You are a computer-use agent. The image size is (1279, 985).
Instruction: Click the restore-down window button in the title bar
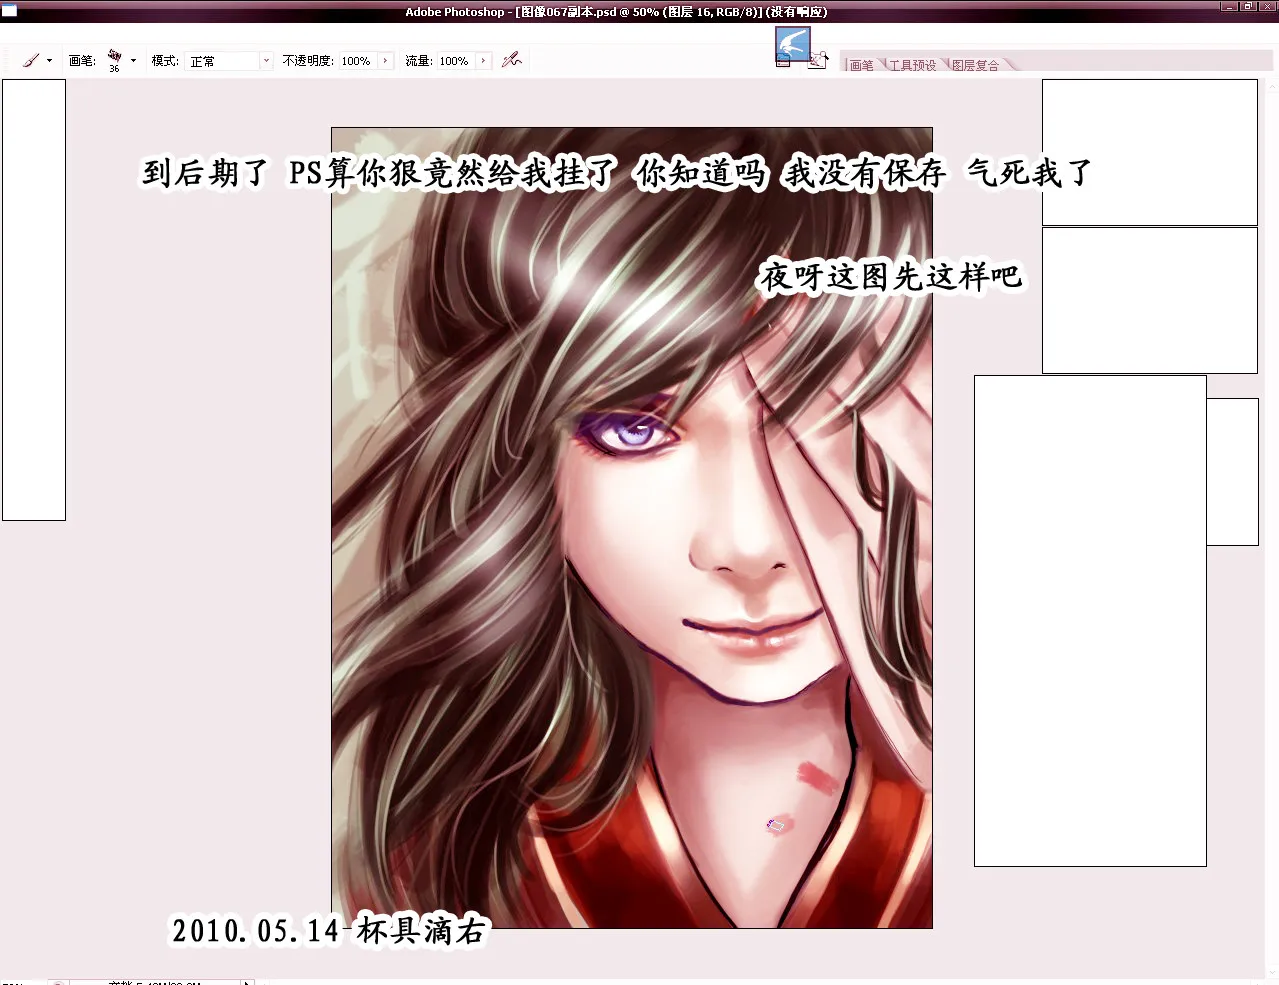pyautogui.click(x=1249, y=7)
